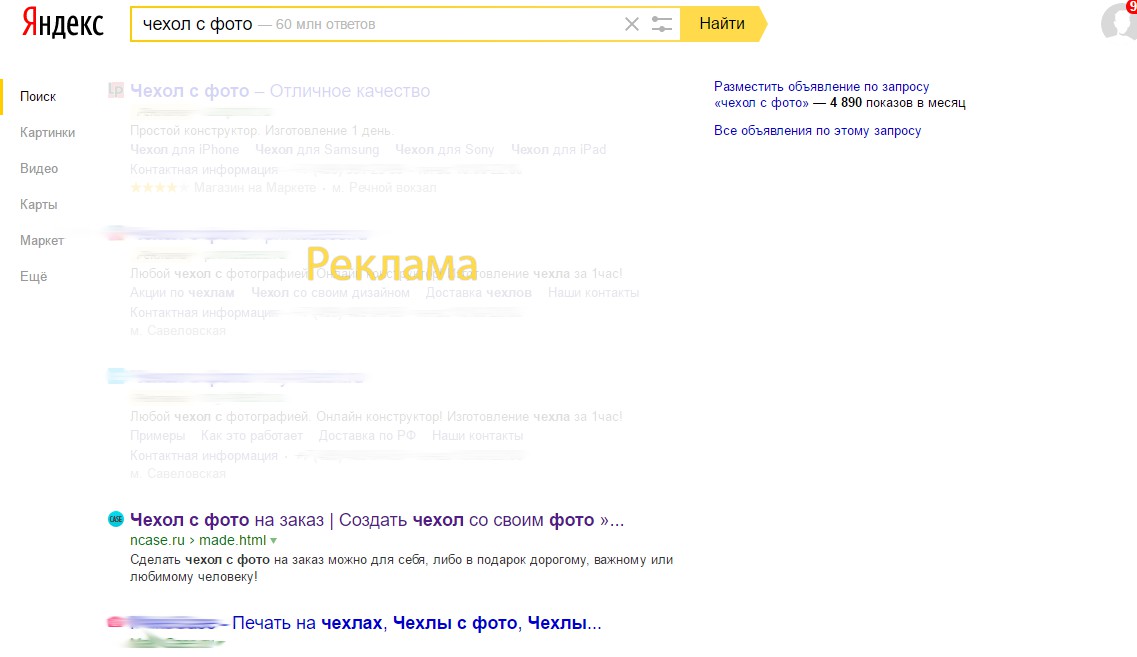The image size is (1137, 657).
Task: Open ad Чехол с фото – Отличное качество
Action: [280, 91]
